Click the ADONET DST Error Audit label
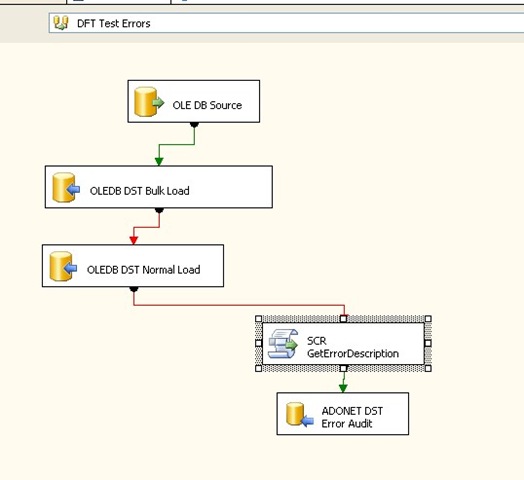The image size is (524, 480). point(352,417)
